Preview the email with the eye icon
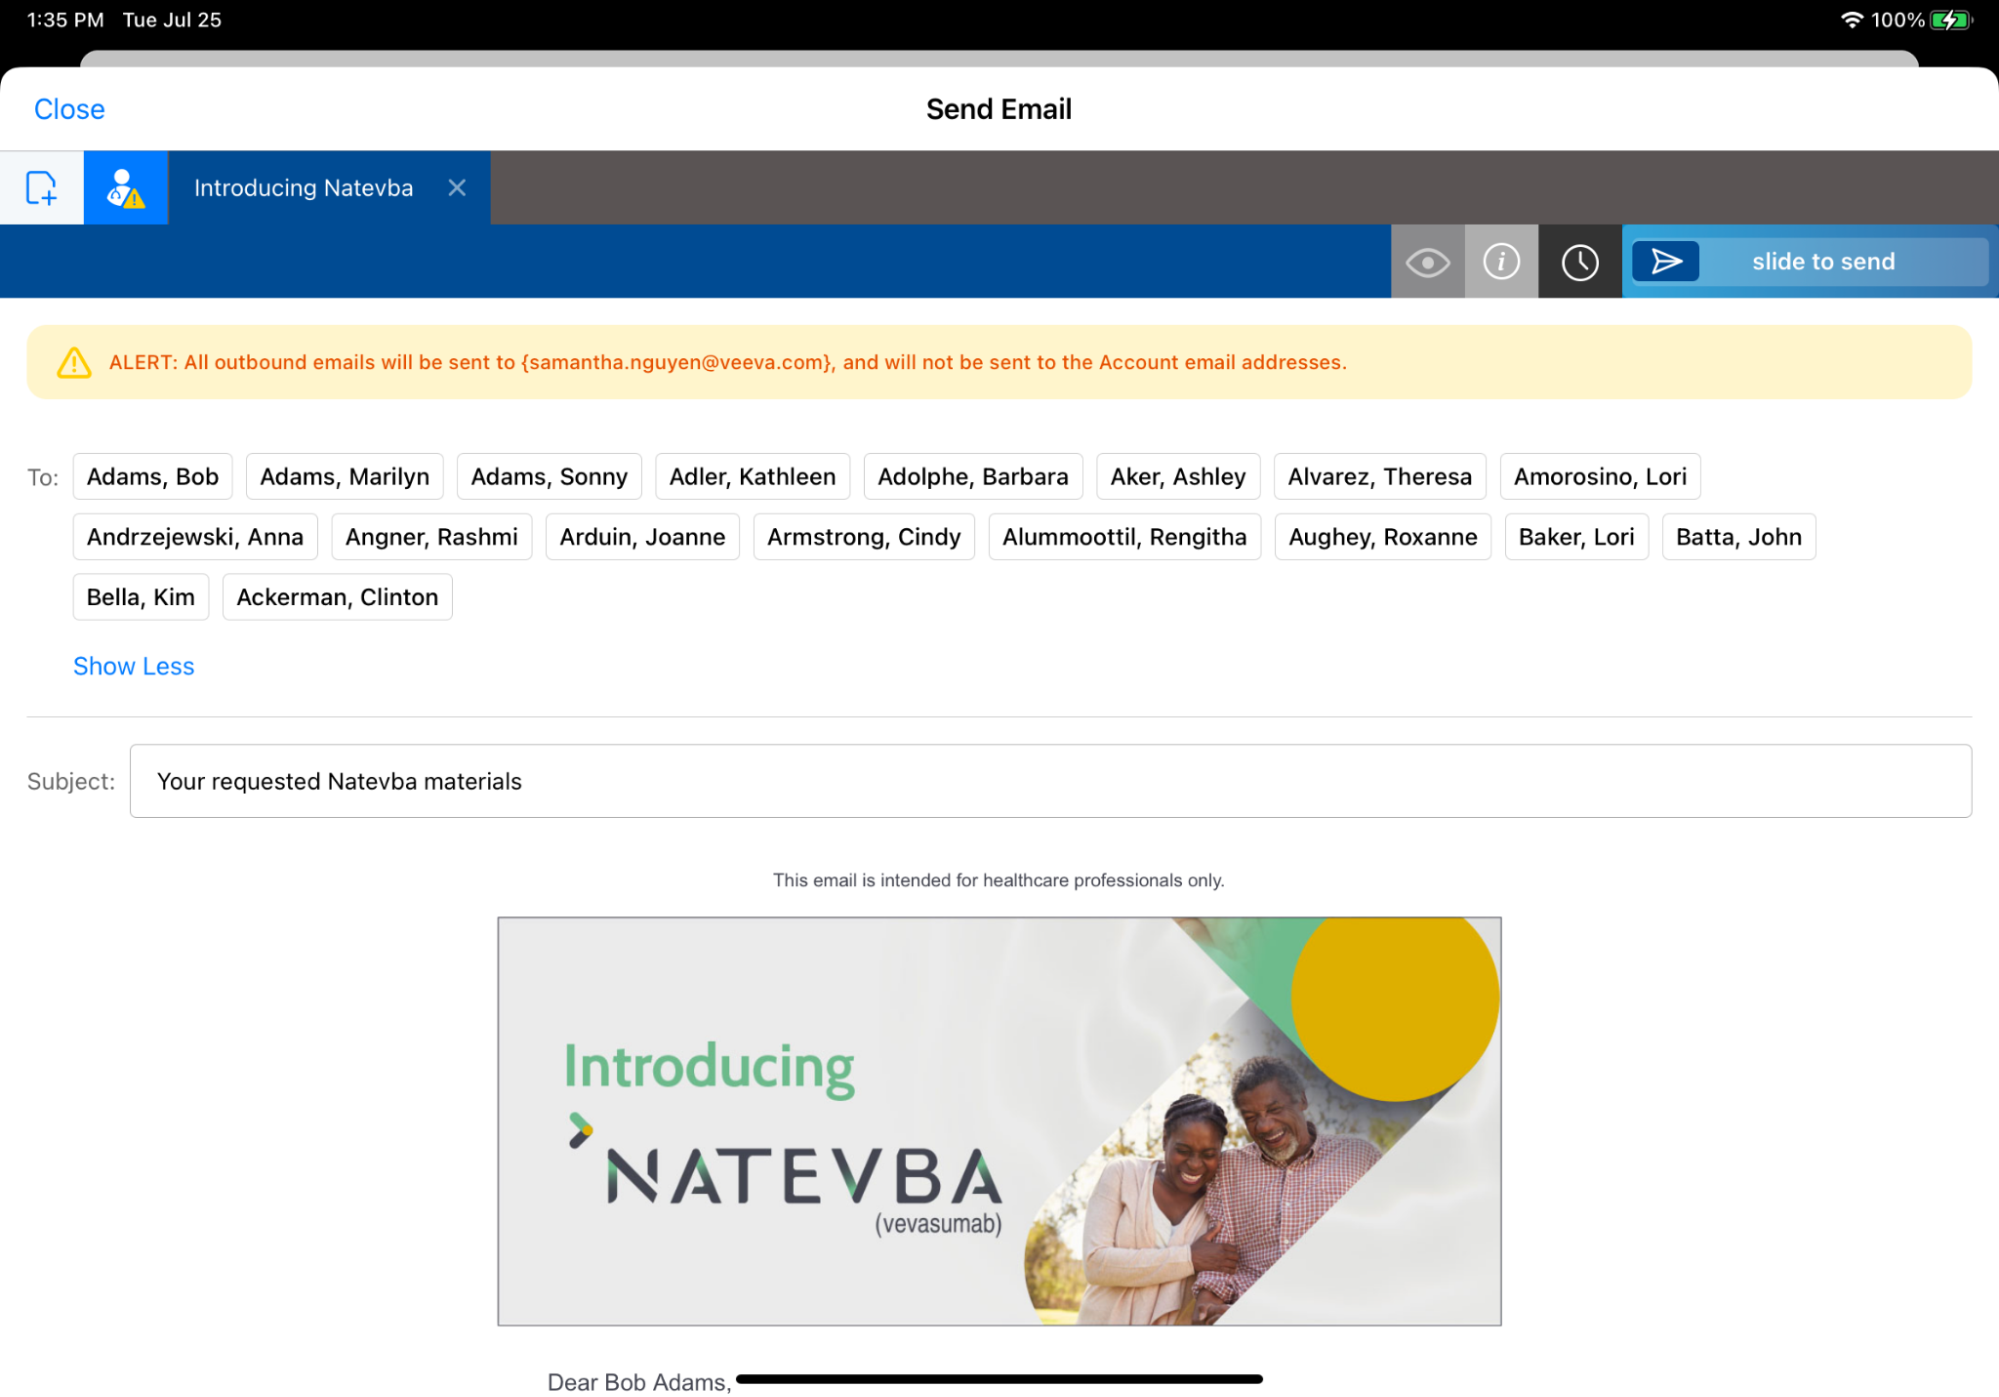The width and height of the screenshot is (1999, 1397). click(1427, 262)
